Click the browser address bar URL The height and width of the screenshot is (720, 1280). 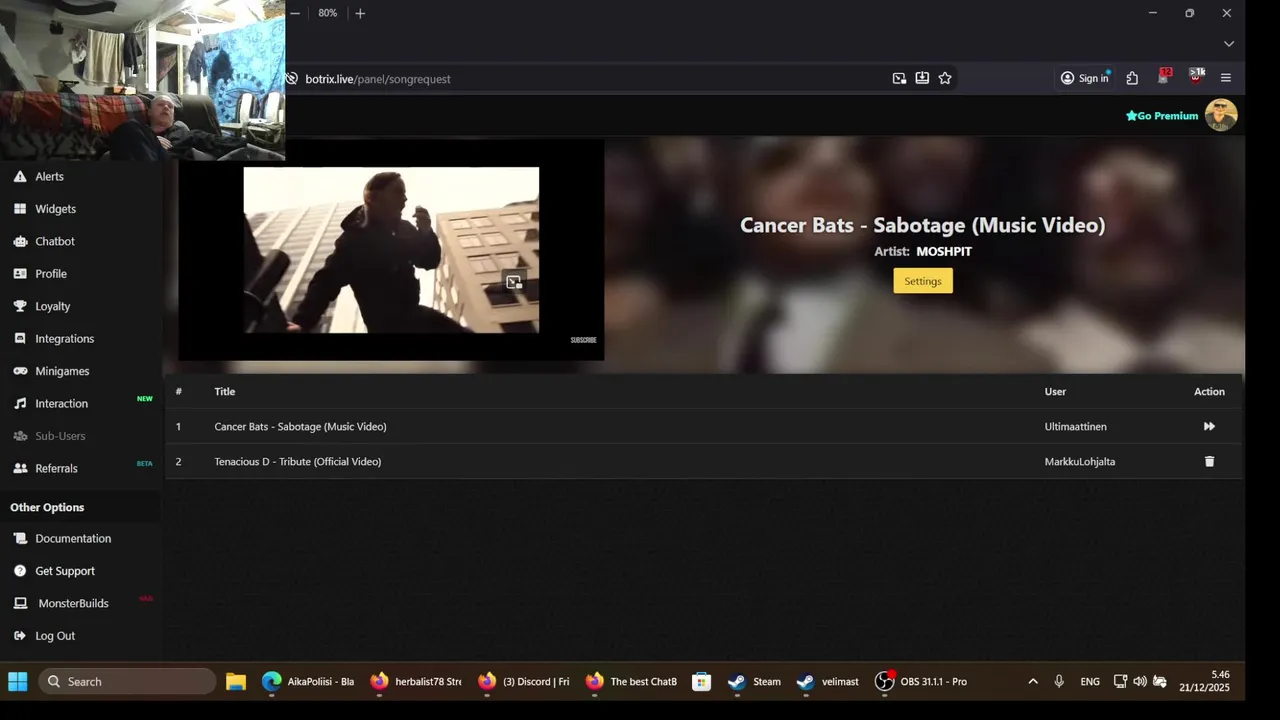(x=378, y=79)
